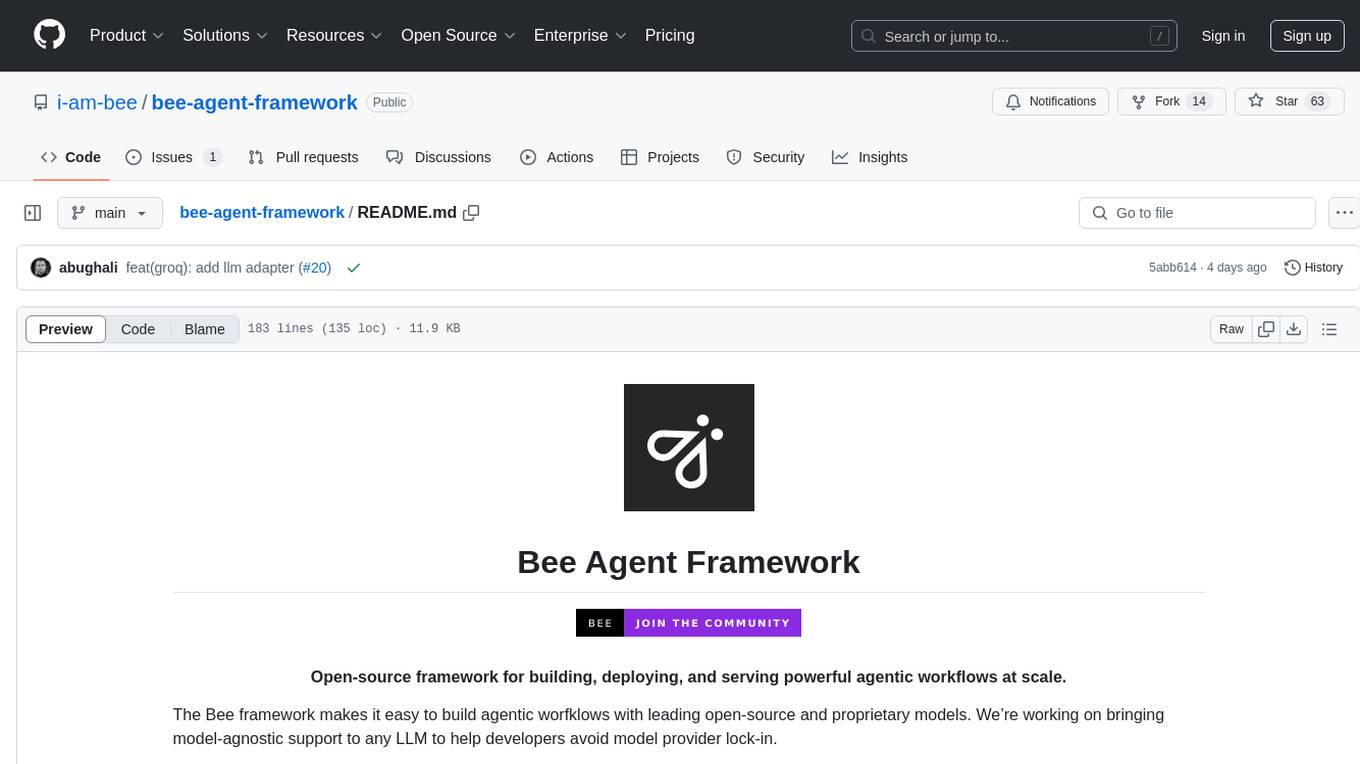Viewport: 1360px width, 764px height.
Task: View commit checks status checkmark
Action: 353,268
